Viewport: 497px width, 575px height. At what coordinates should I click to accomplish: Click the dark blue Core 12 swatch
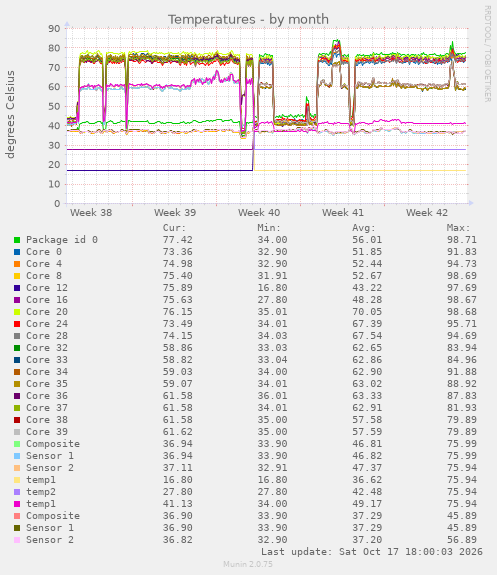[17, 288]
